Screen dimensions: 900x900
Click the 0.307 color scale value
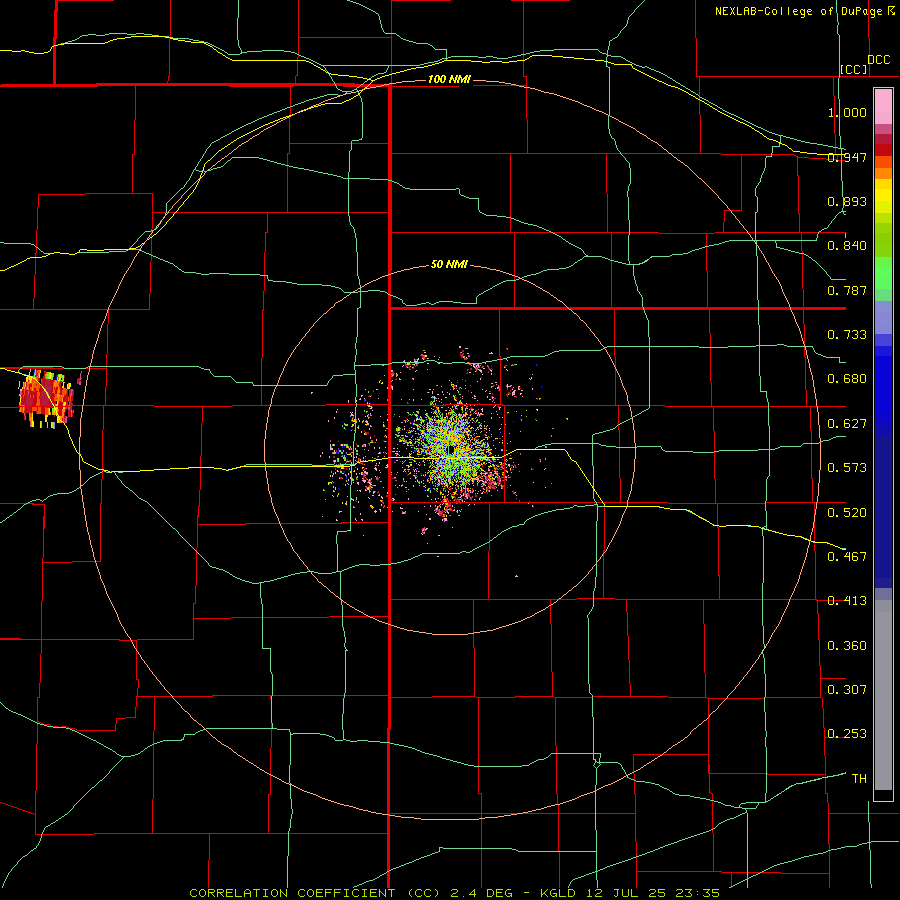click(x=847, y=690)
